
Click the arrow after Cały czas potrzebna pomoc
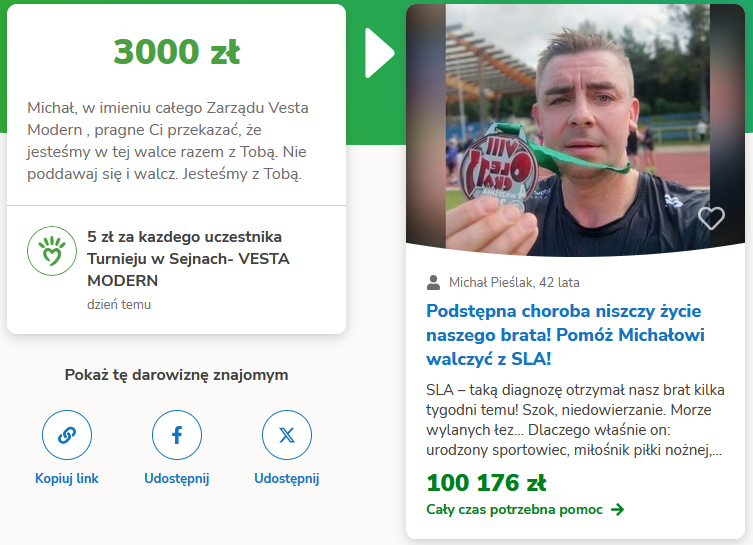(618, 509)
